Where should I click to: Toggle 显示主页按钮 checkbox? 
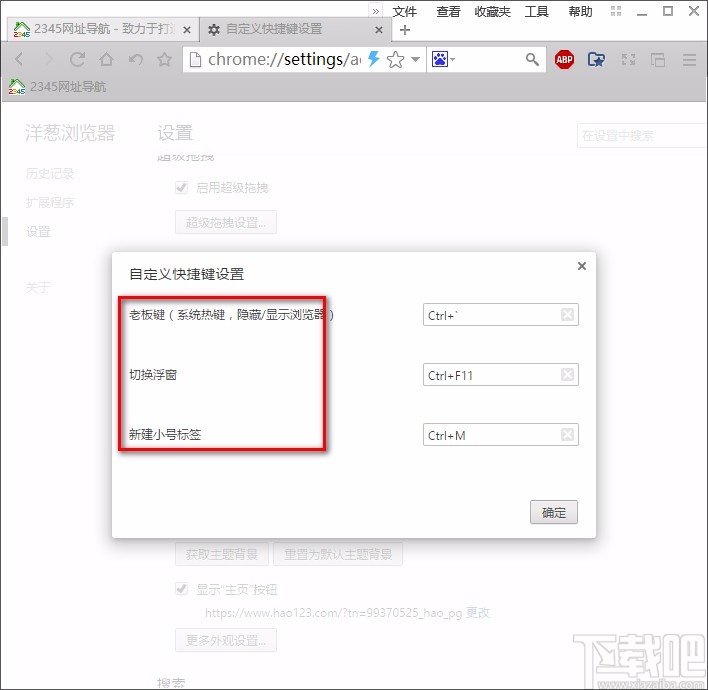click(x=182, y=589)
